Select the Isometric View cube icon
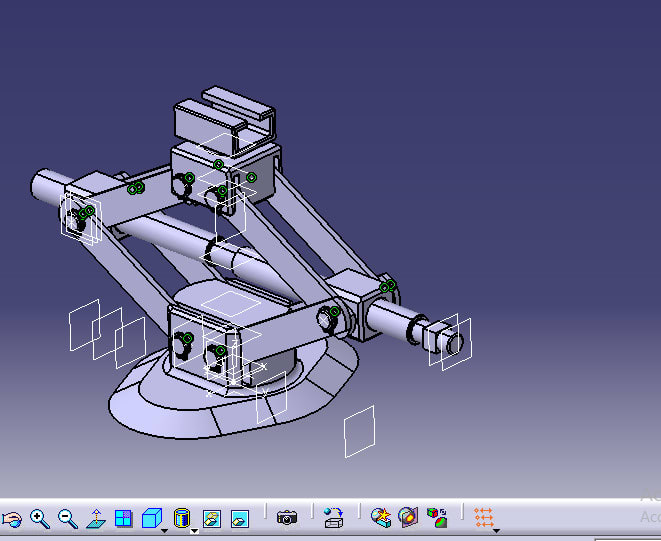 click(150, 518)
